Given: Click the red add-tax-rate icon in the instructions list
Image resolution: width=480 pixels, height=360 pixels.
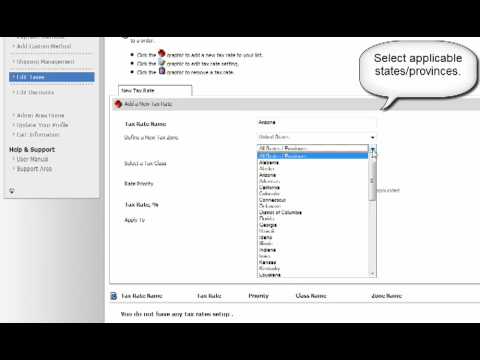Looking at the screenshot, I should [162, 53].
